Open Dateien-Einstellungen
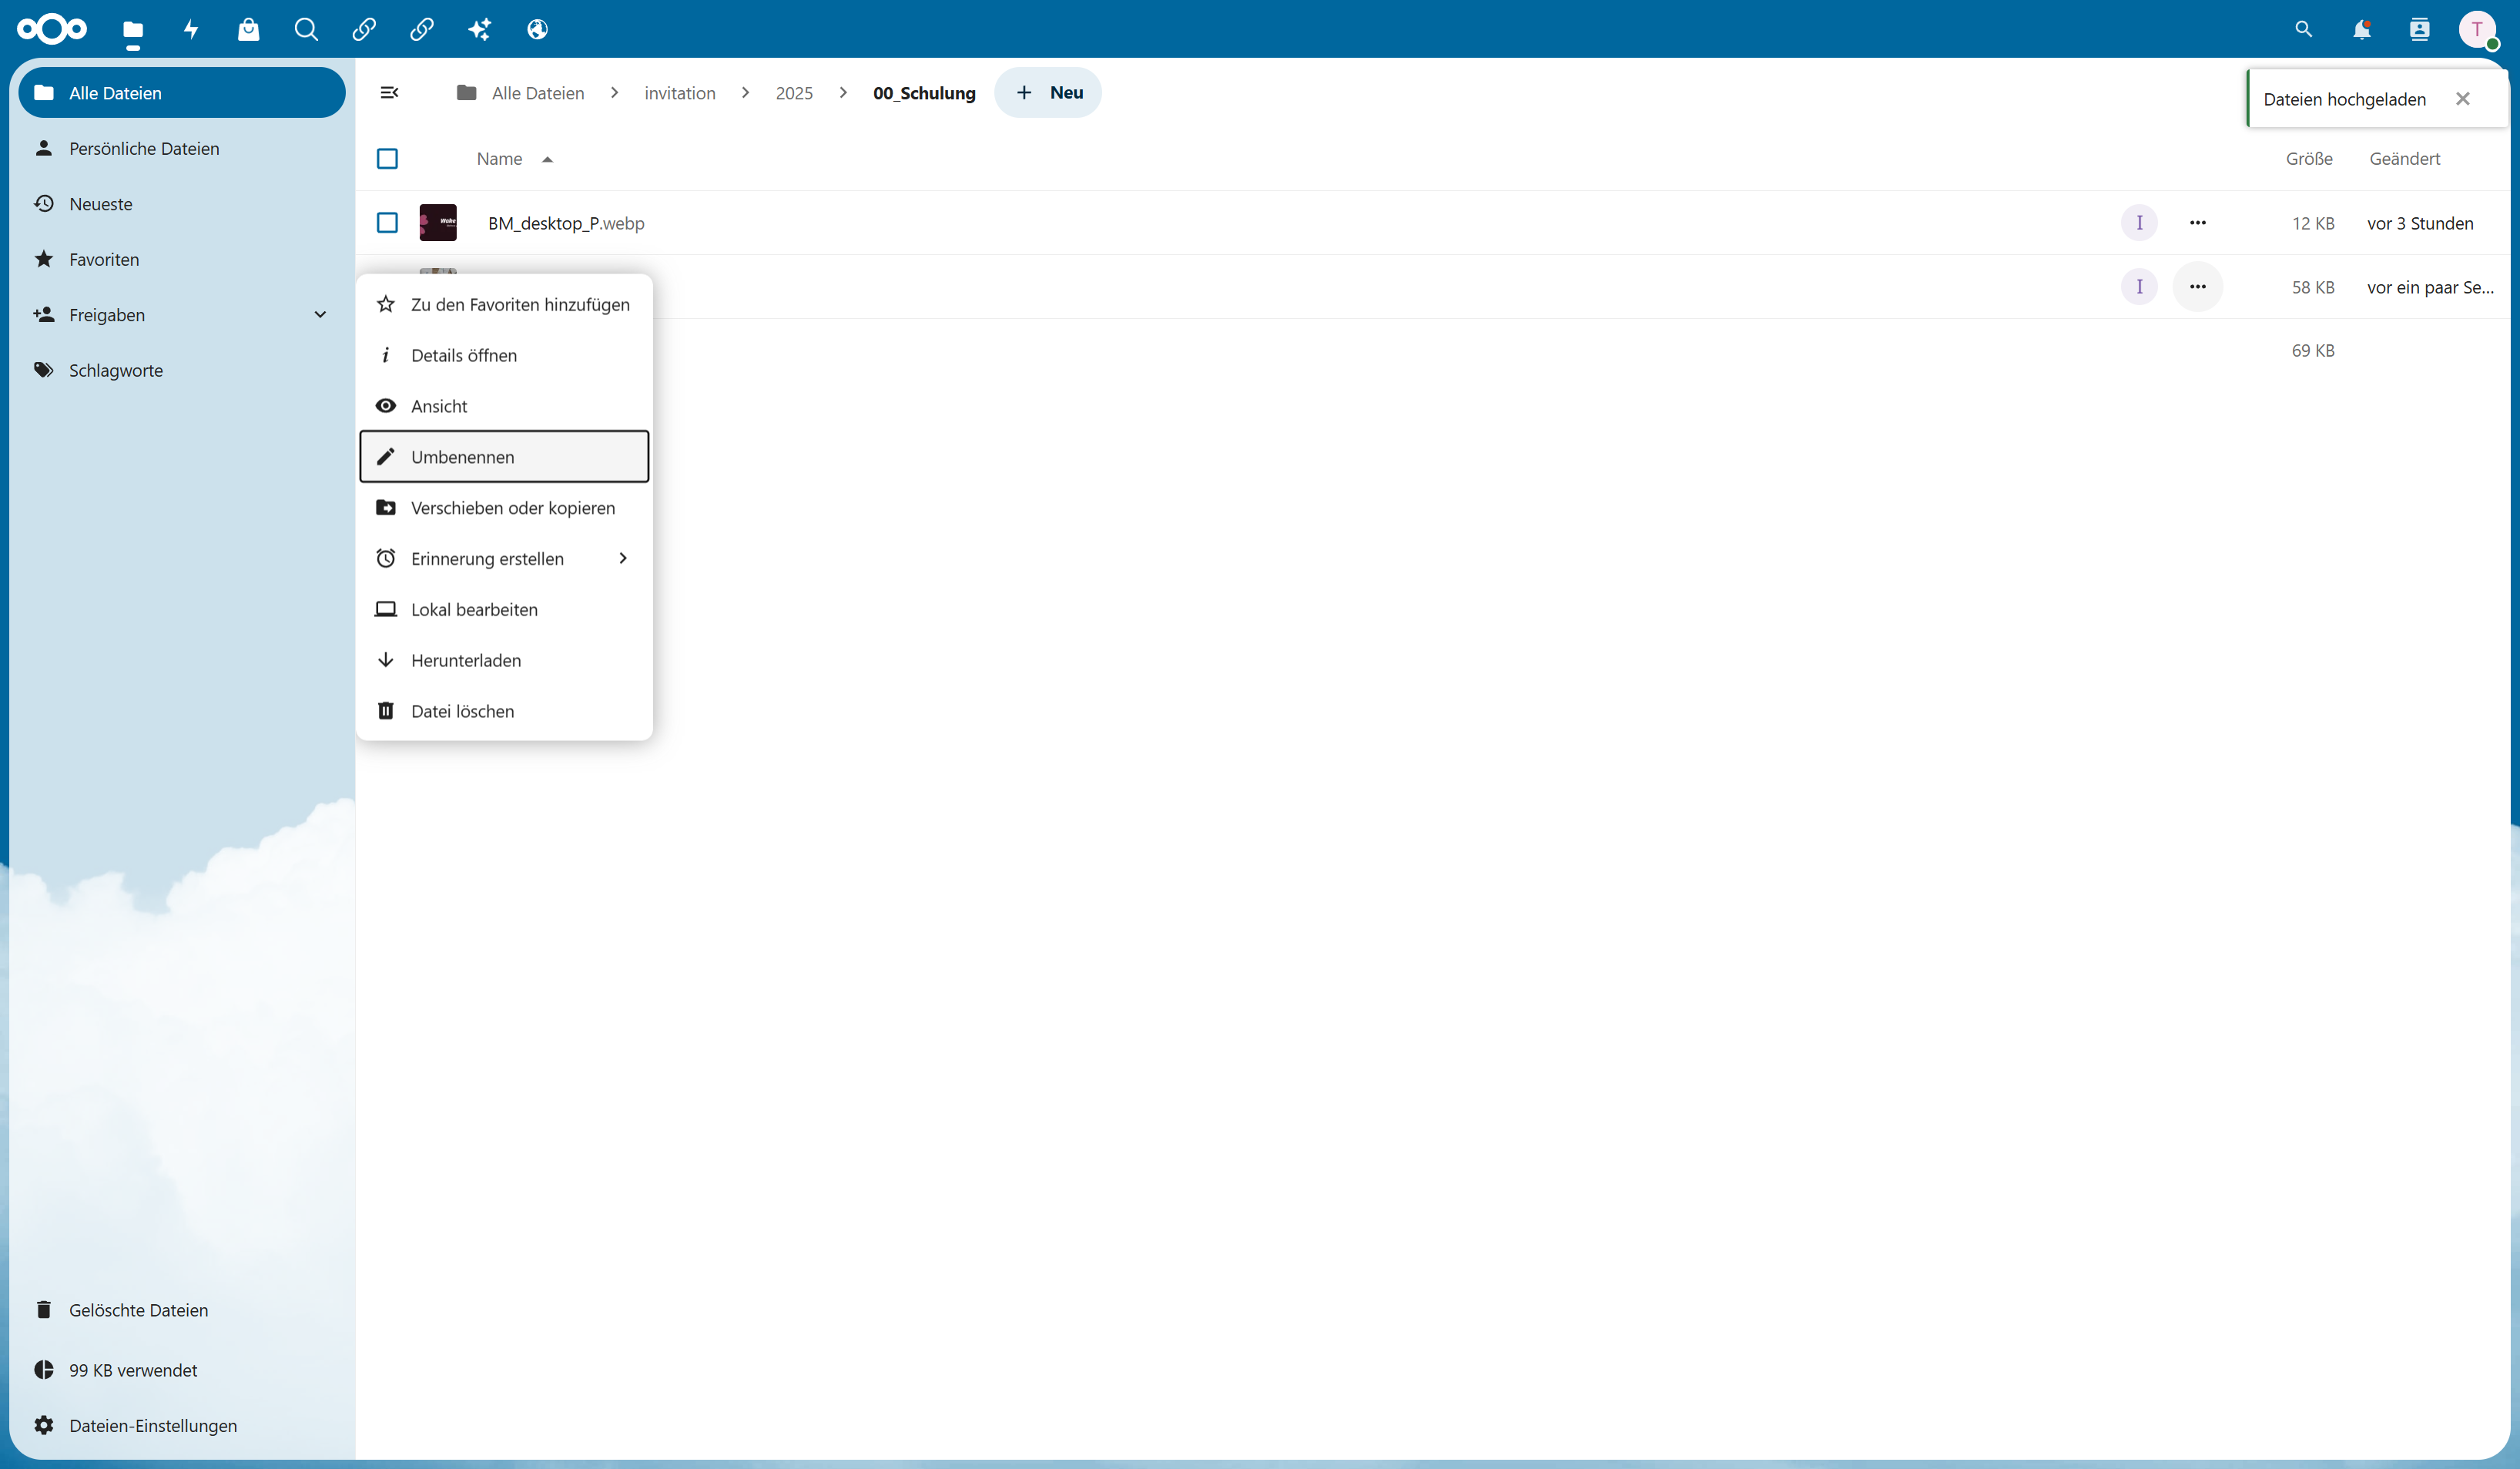This screenshot has width=2520, height=1469. [x=182, y=1427]
